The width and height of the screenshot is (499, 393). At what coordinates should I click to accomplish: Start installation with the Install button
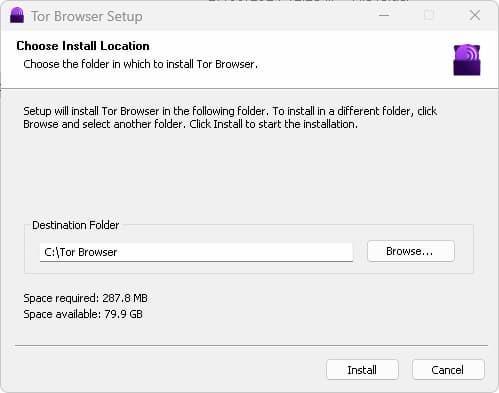pyautogui.click(x=362, y=370)
